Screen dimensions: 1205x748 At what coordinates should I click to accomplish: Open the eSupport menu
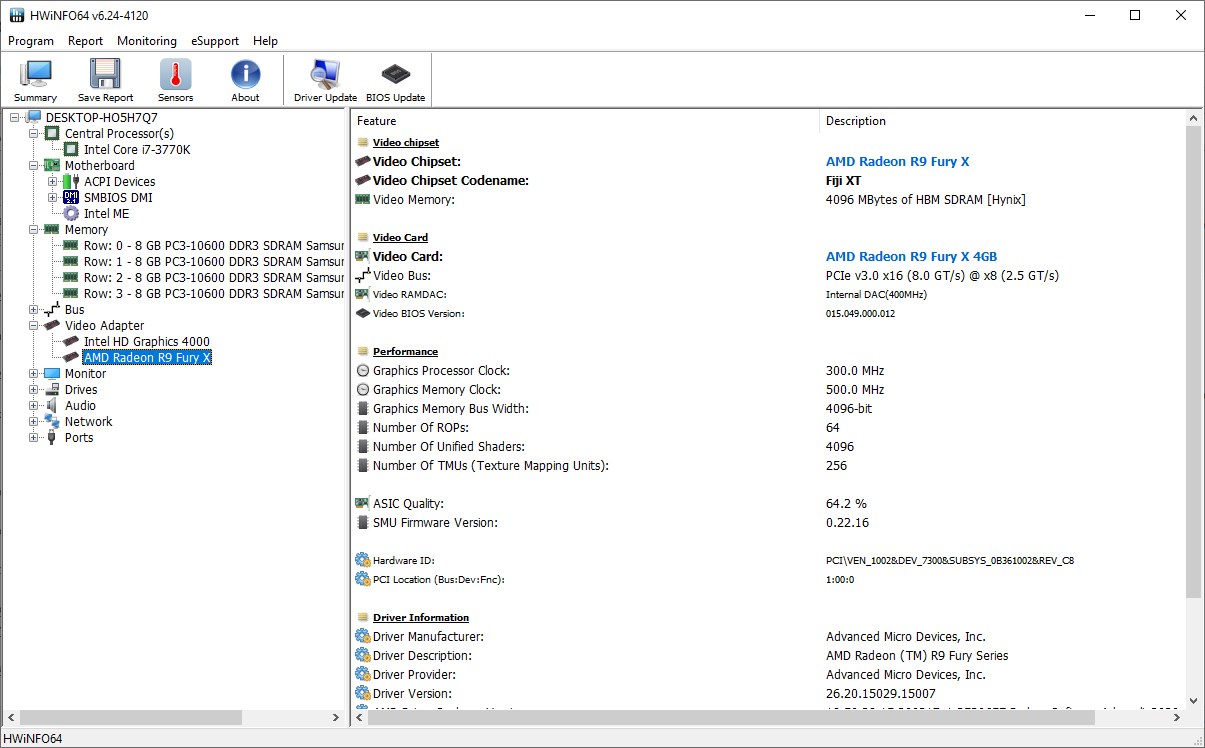tap(215, 41)
